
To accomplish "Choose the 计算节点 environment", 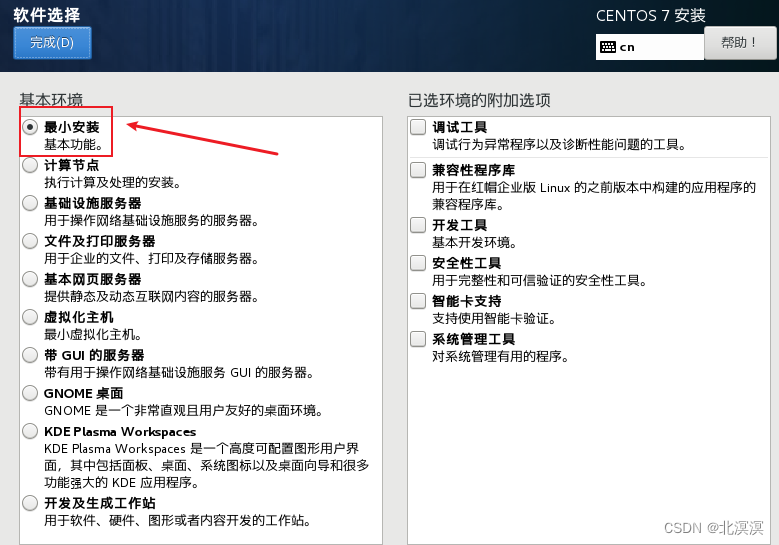I will (x=30, y=165).
